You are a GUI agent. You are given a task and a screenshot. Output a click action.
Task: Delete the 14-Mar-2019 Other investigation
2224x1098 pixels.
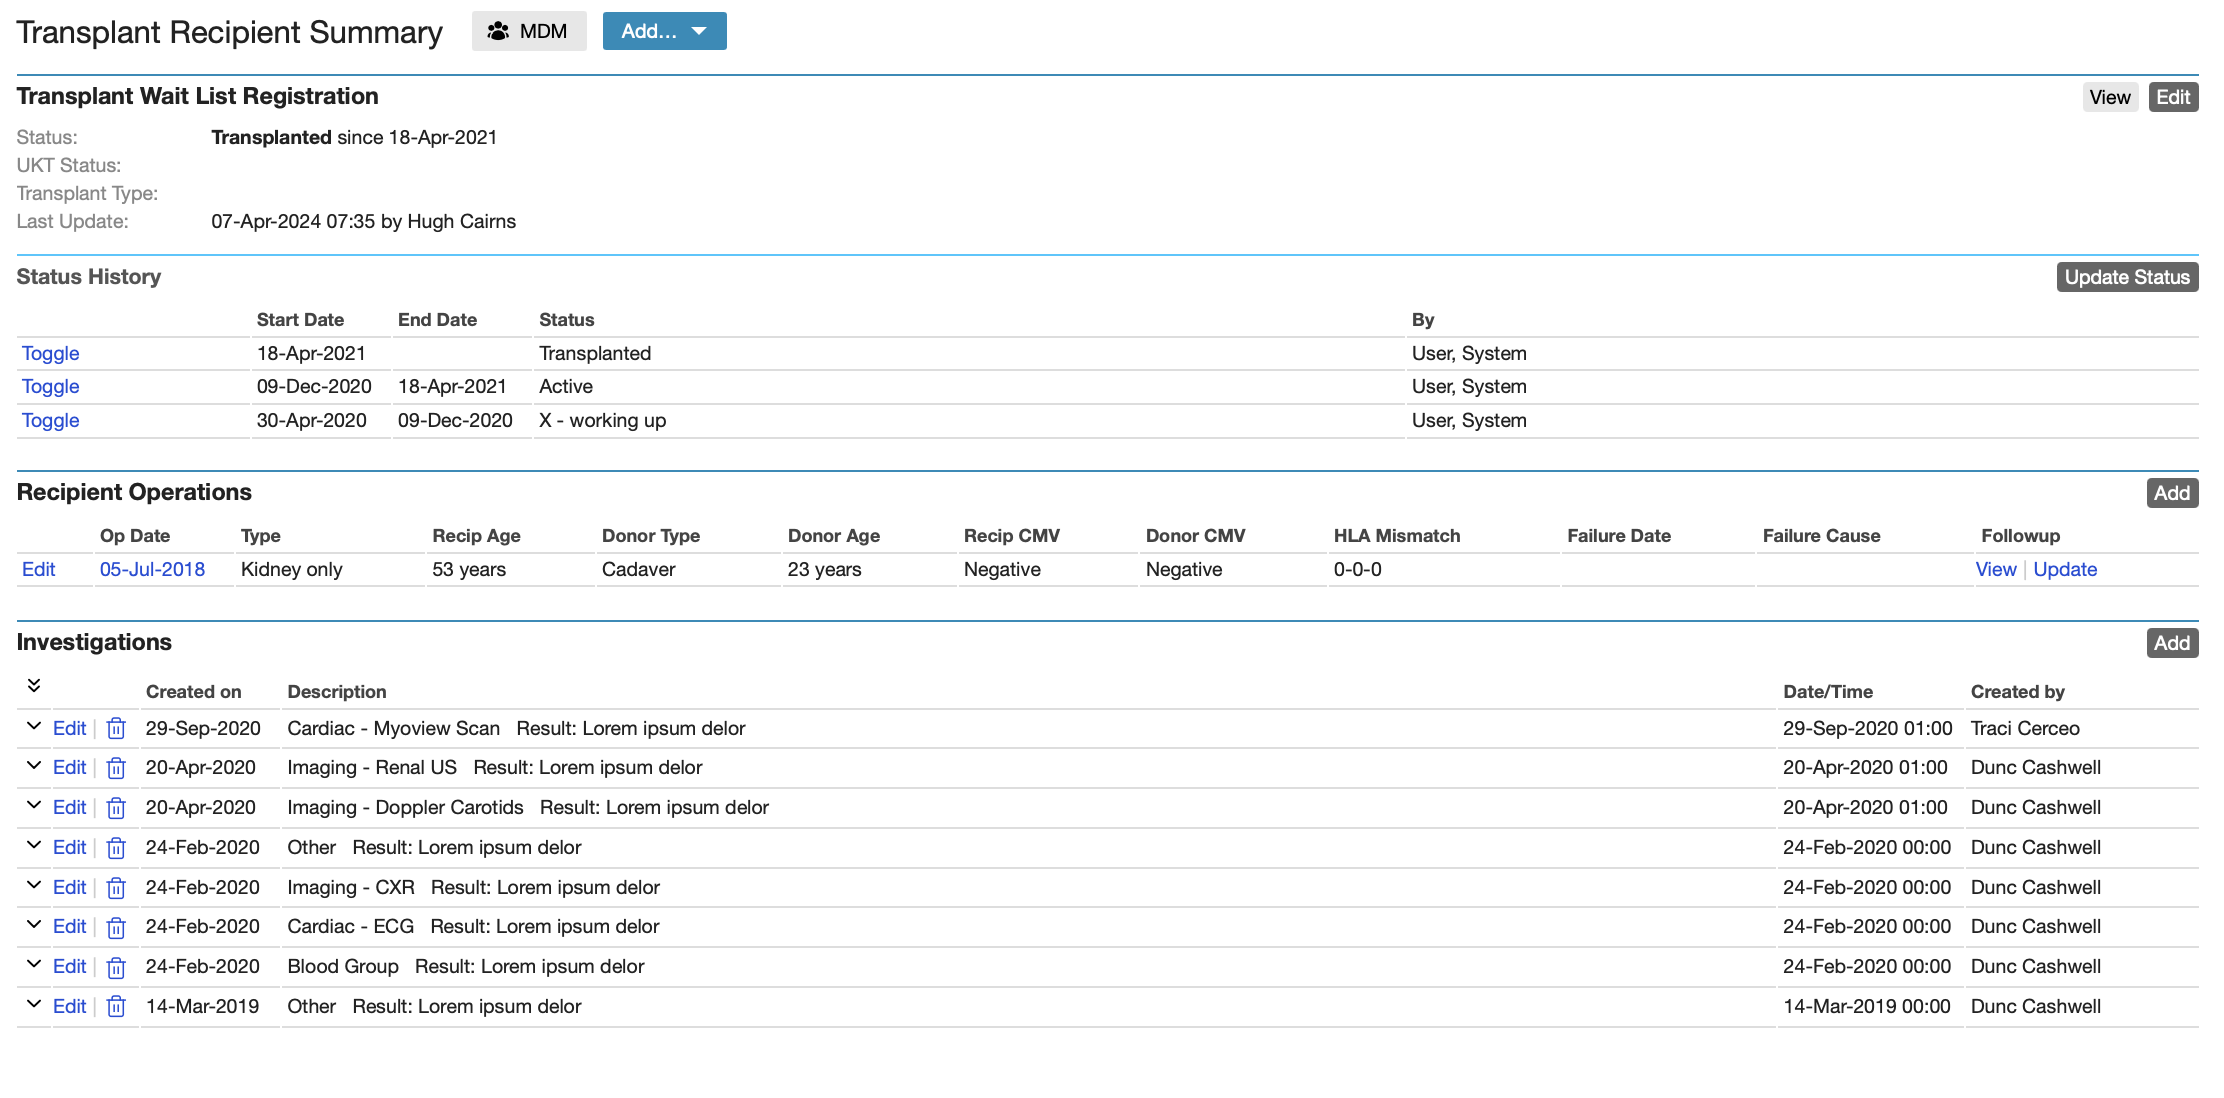(116, 1006)
